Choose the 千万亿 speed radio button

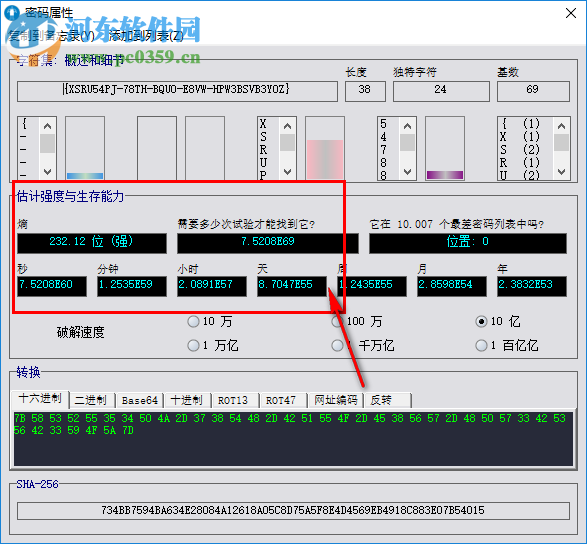pos(363,345)
